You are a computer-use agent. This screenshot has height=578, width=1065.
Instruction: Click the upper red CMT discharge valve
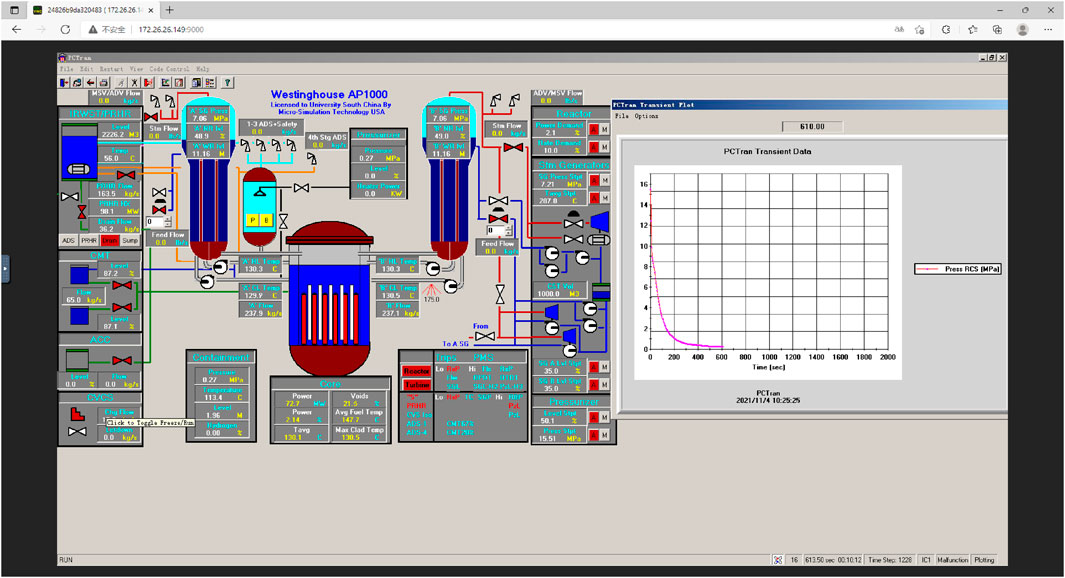coord(122,285)
